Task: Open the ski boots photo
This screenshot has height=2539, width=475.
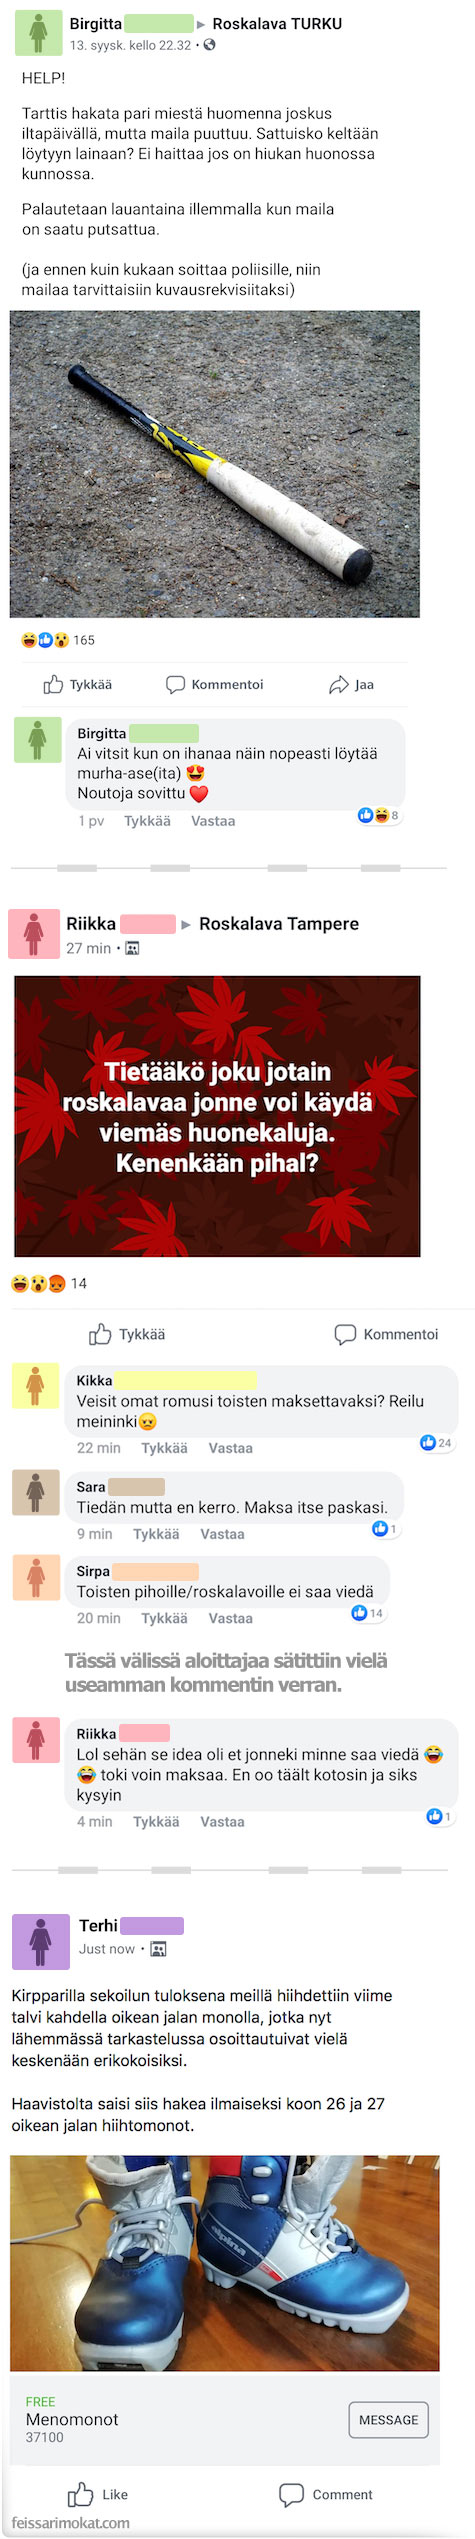Action: pyautogui.click(x=225, y=2263)
